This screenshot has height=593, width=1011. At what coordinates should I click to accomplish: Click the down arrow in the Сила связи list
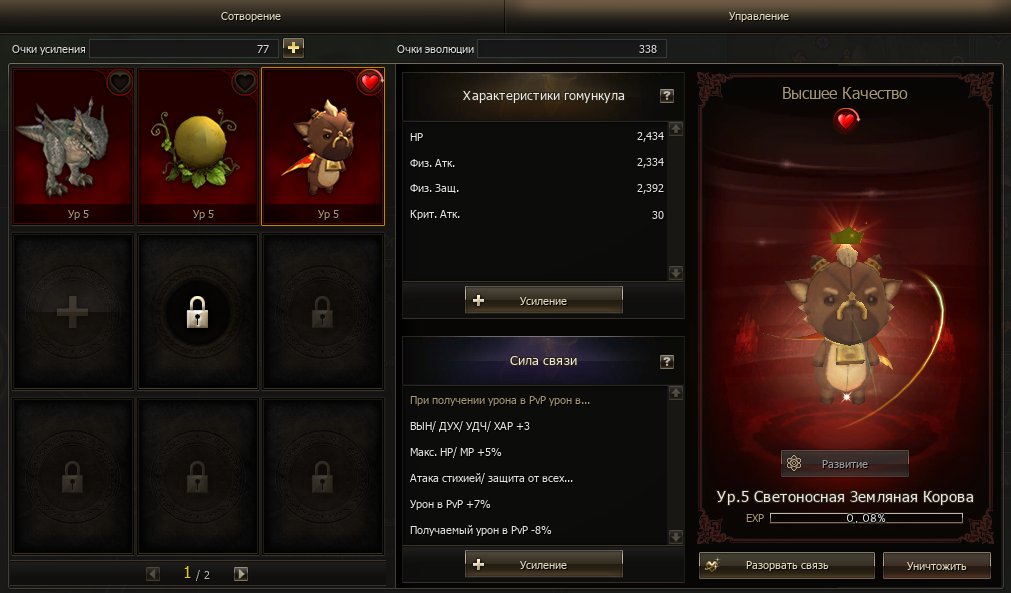[x=676, y=536]
